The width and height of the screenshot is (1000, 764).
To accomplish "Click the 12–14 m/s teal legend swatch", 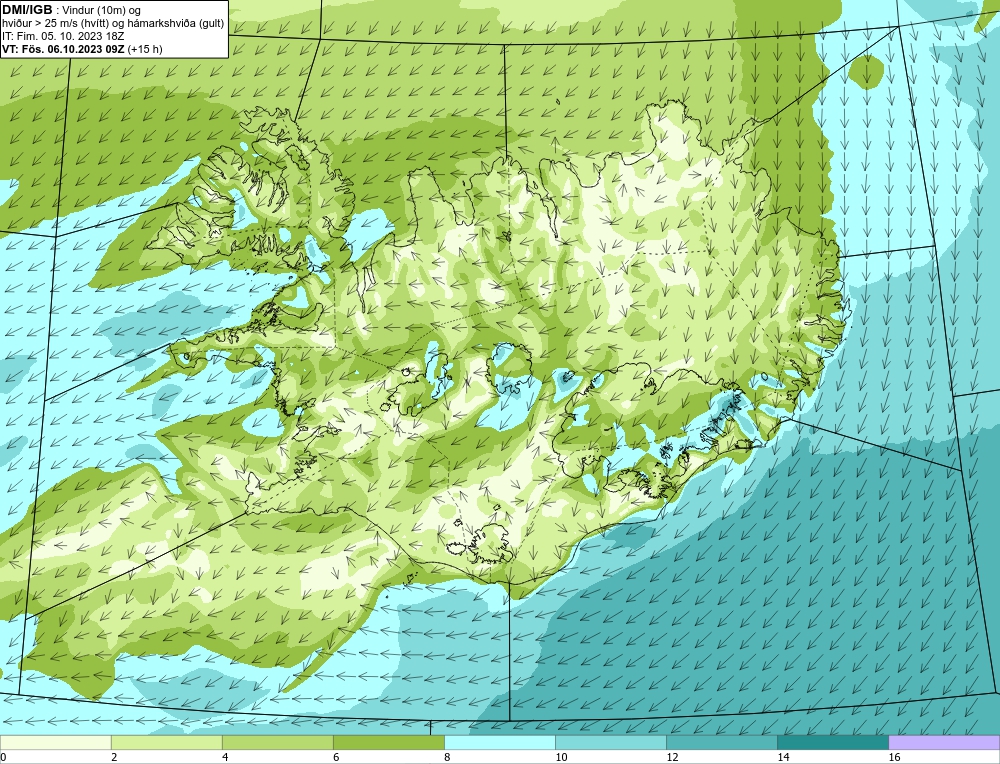I will 721,742.
